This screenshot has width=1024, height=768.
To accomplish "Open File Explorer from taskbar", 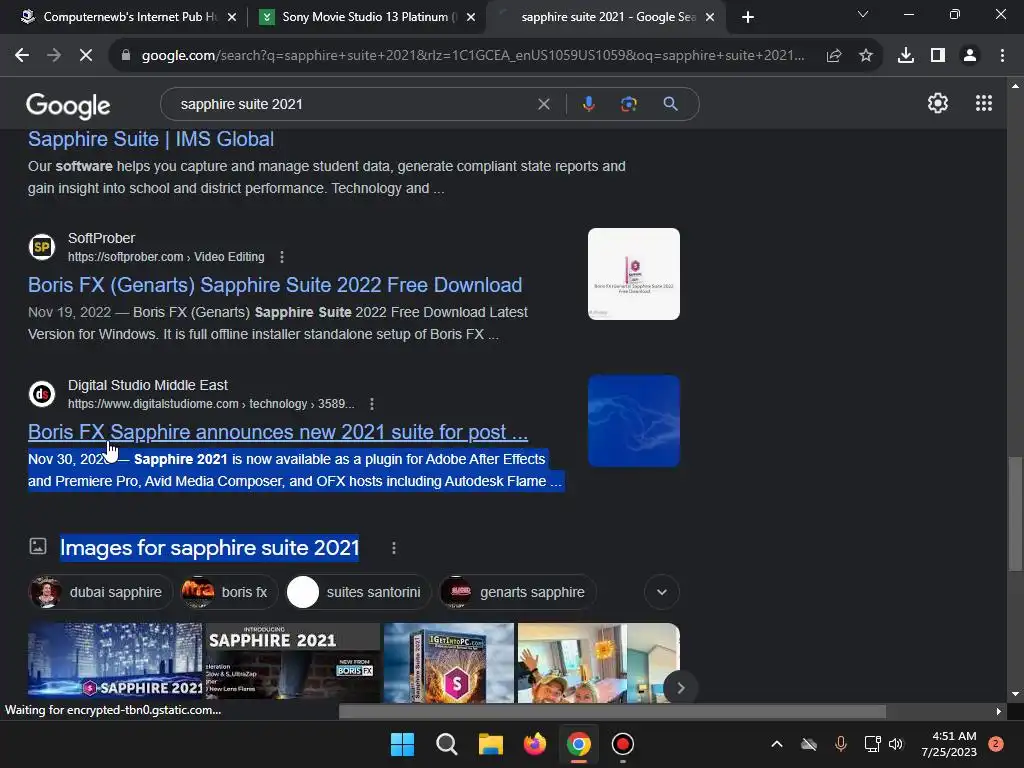I will [490, 744].
